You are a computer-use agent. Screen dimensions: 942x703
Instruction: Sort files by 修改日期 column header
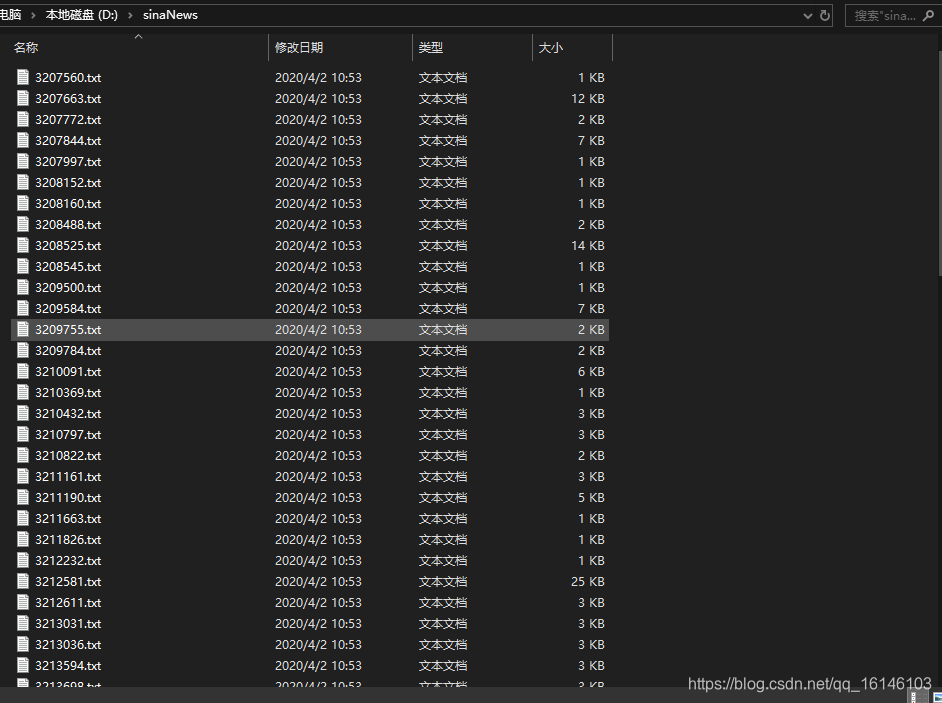click(299, 47)
